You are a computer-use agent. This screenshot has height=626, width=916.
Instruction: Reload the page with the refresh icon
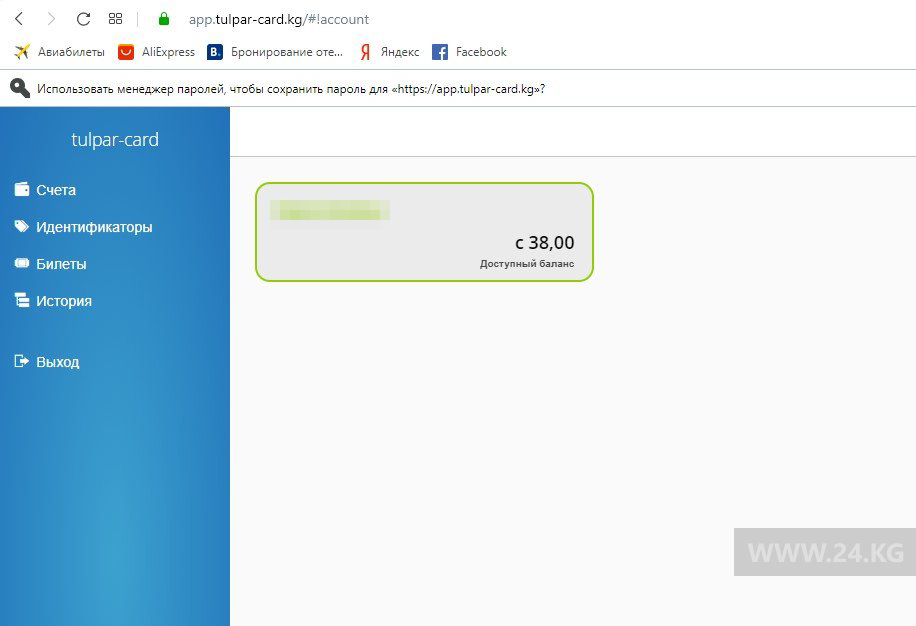(83, 19)
